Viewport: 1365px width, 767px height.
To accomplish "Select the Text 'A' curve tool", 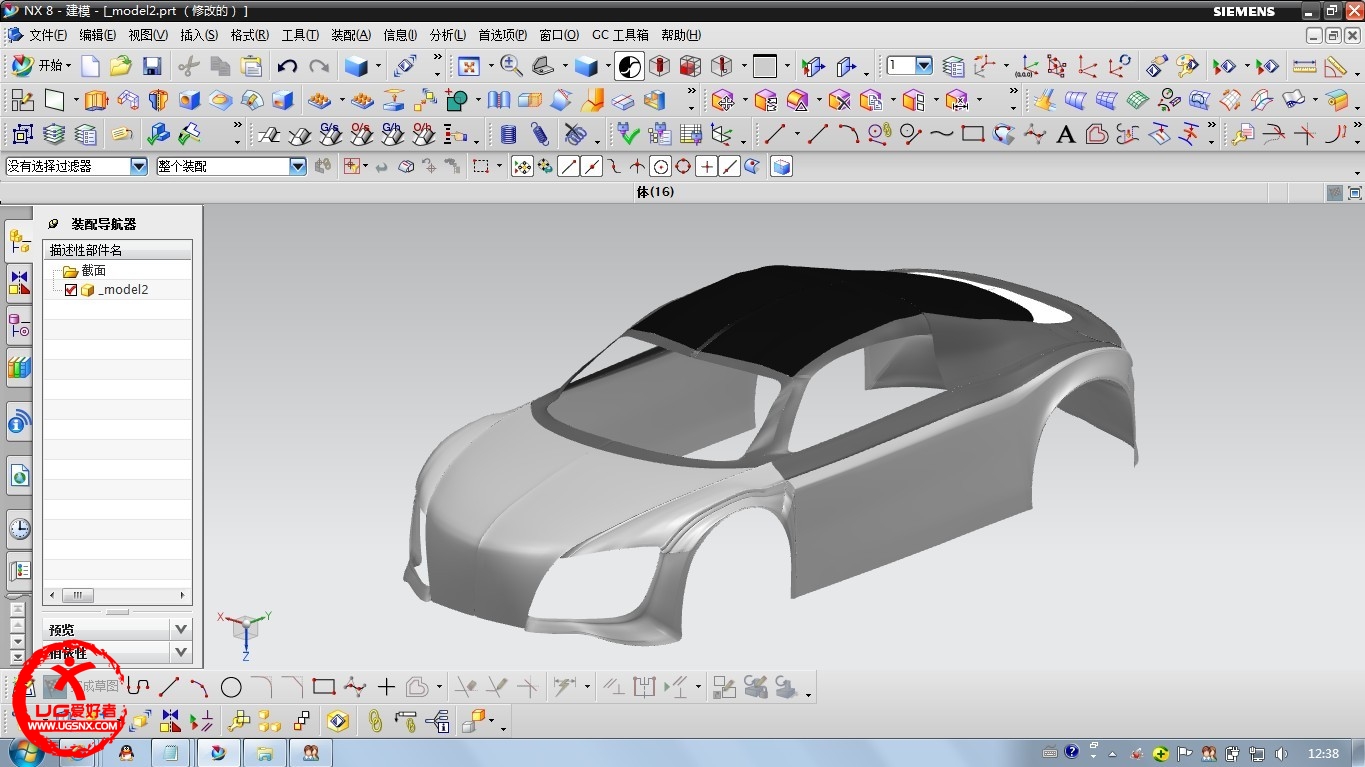I will (x=1065, y=134).
